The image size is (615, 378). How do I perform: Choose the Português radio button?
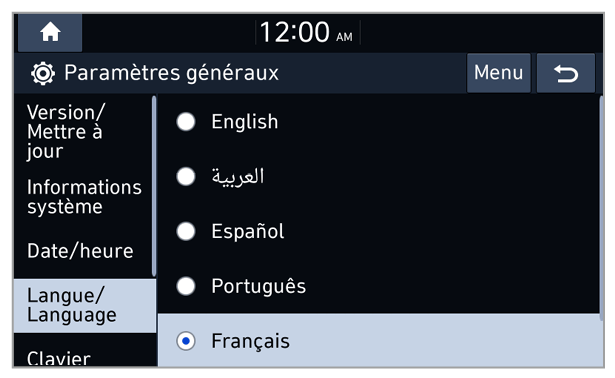coord(186,286)
